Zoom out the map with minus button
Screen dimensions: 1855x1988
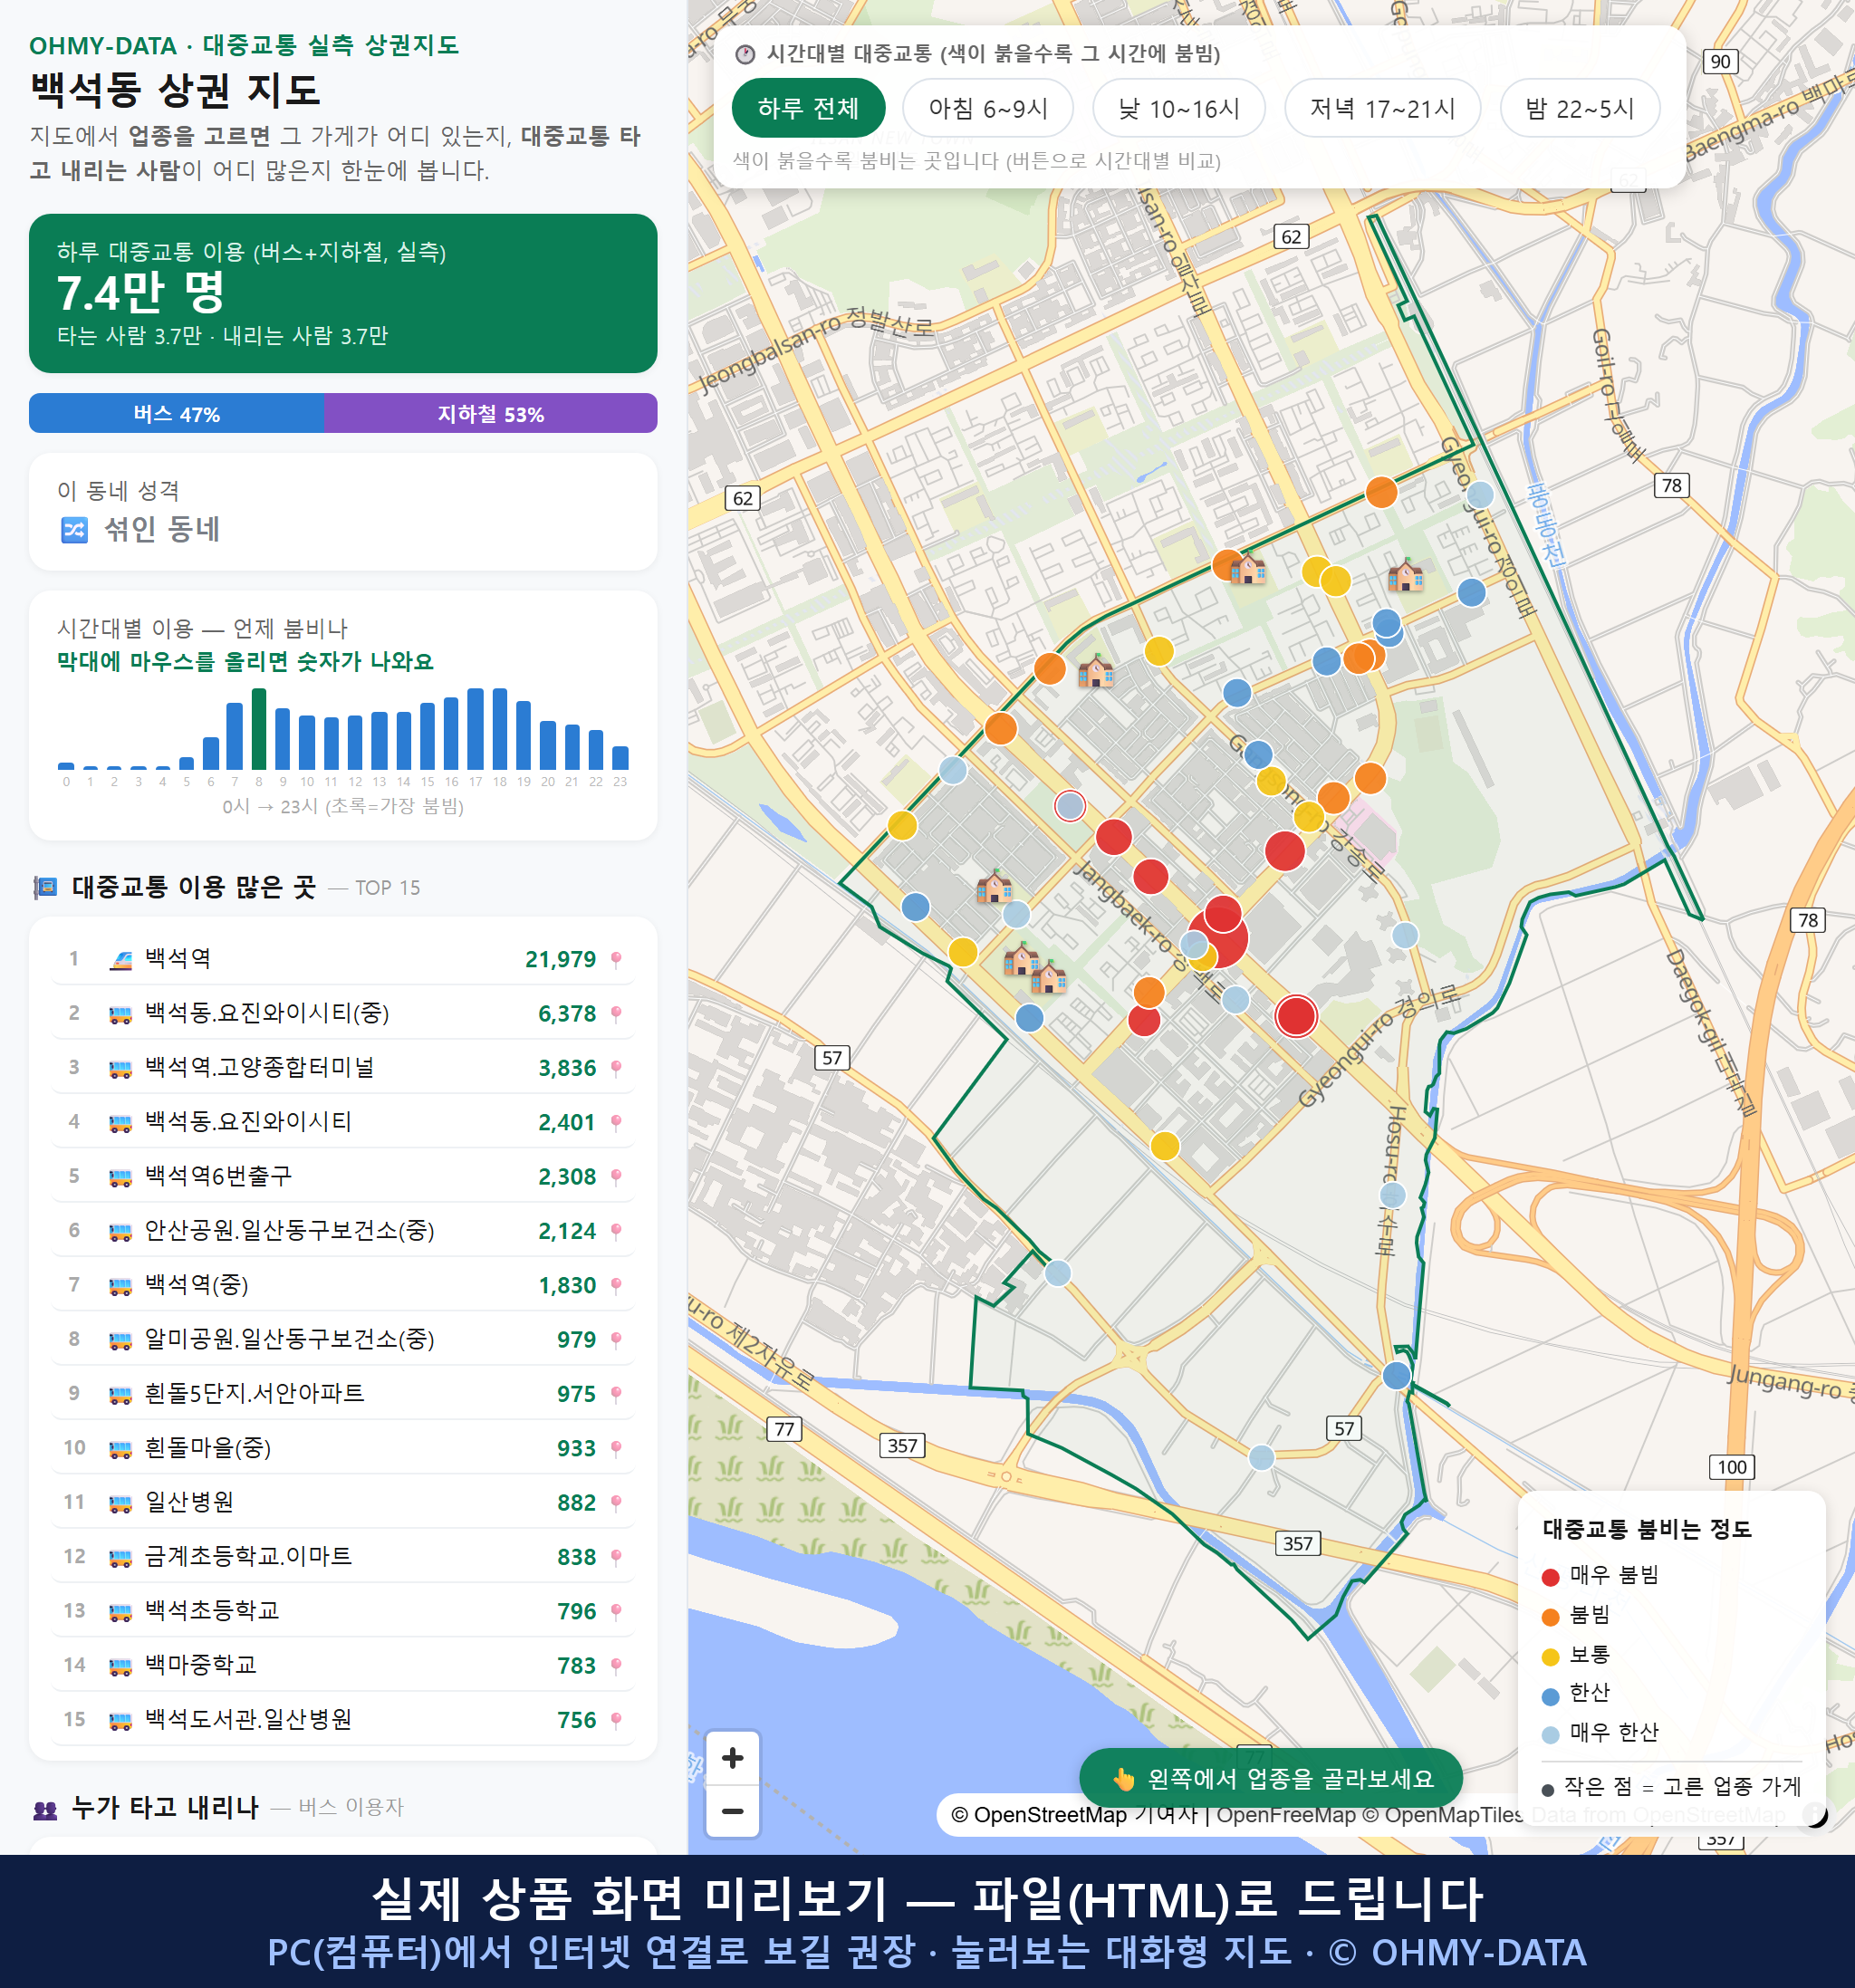point(732,1811)
